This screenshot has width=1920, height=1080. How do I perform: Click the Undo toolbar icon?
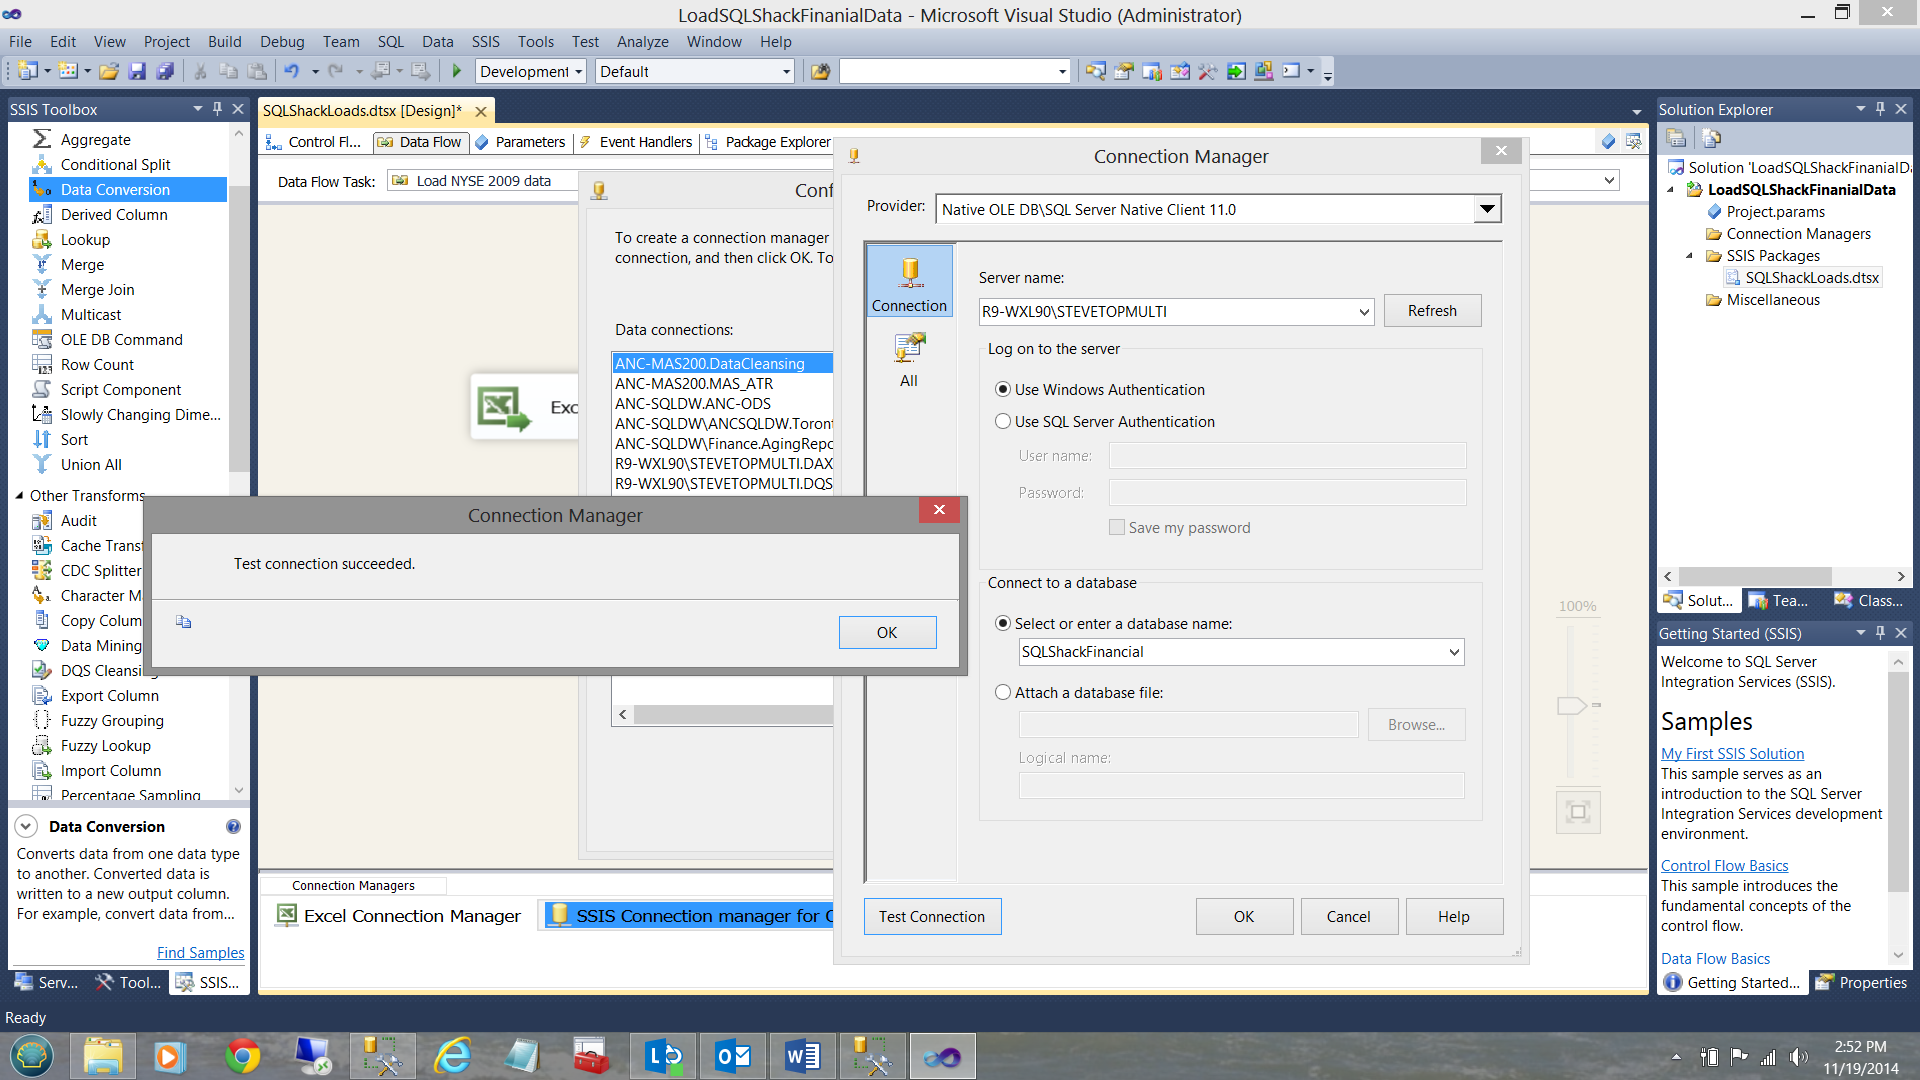click(x=291, y=71)
